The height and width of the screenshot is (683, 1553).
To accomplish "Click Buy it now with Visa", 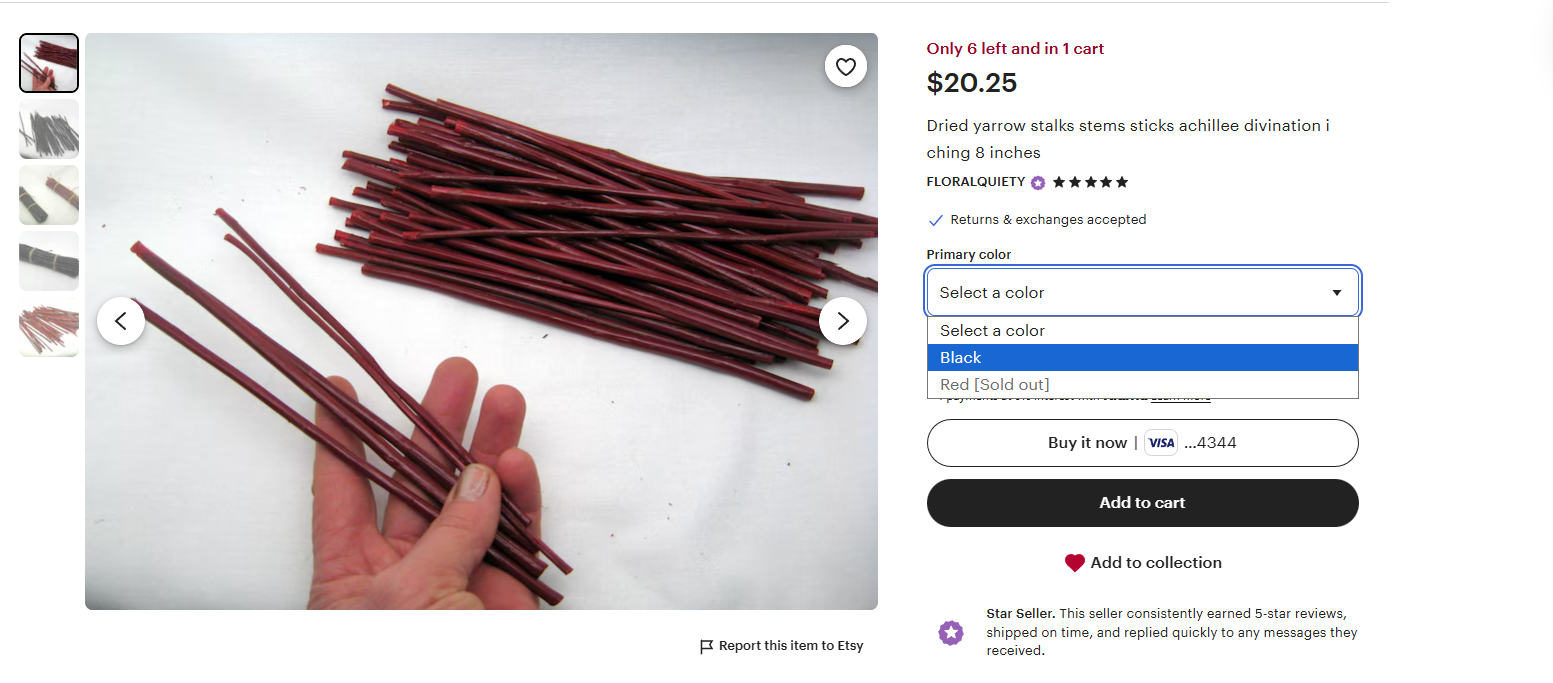I will [1142, 443].
